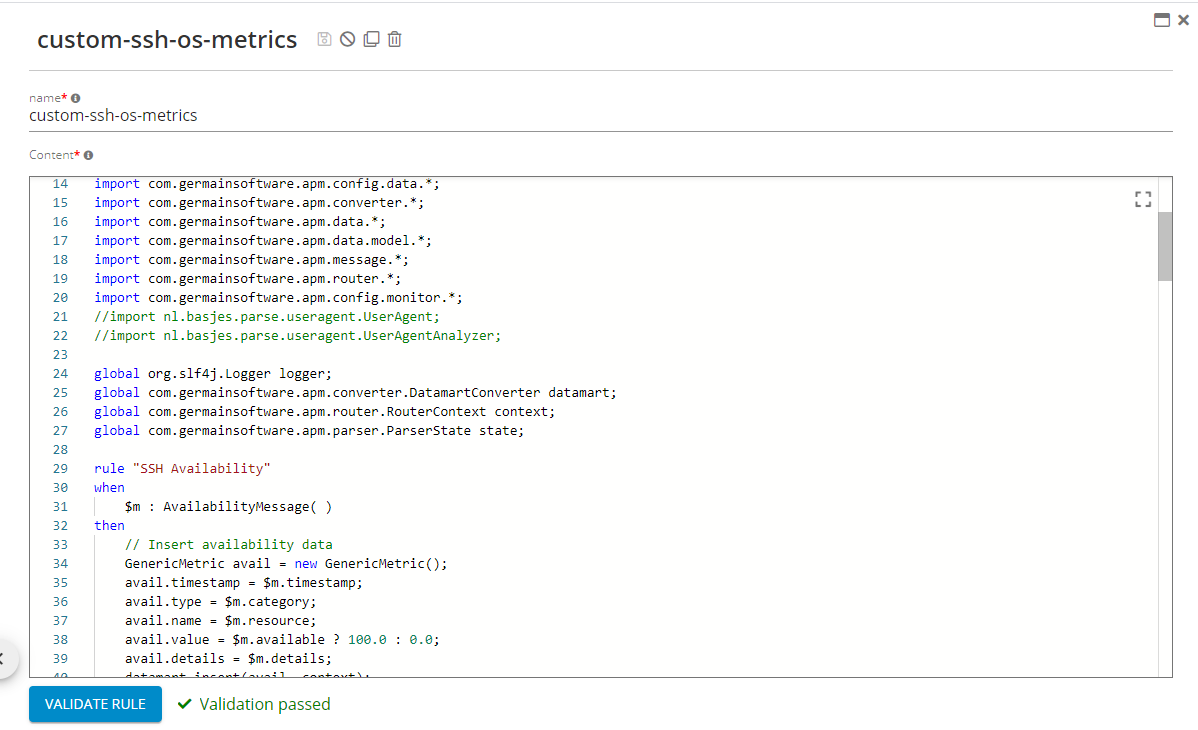Expand code editor to fullscreen
Screen dimensions: 1198x730
point(1143,199)
